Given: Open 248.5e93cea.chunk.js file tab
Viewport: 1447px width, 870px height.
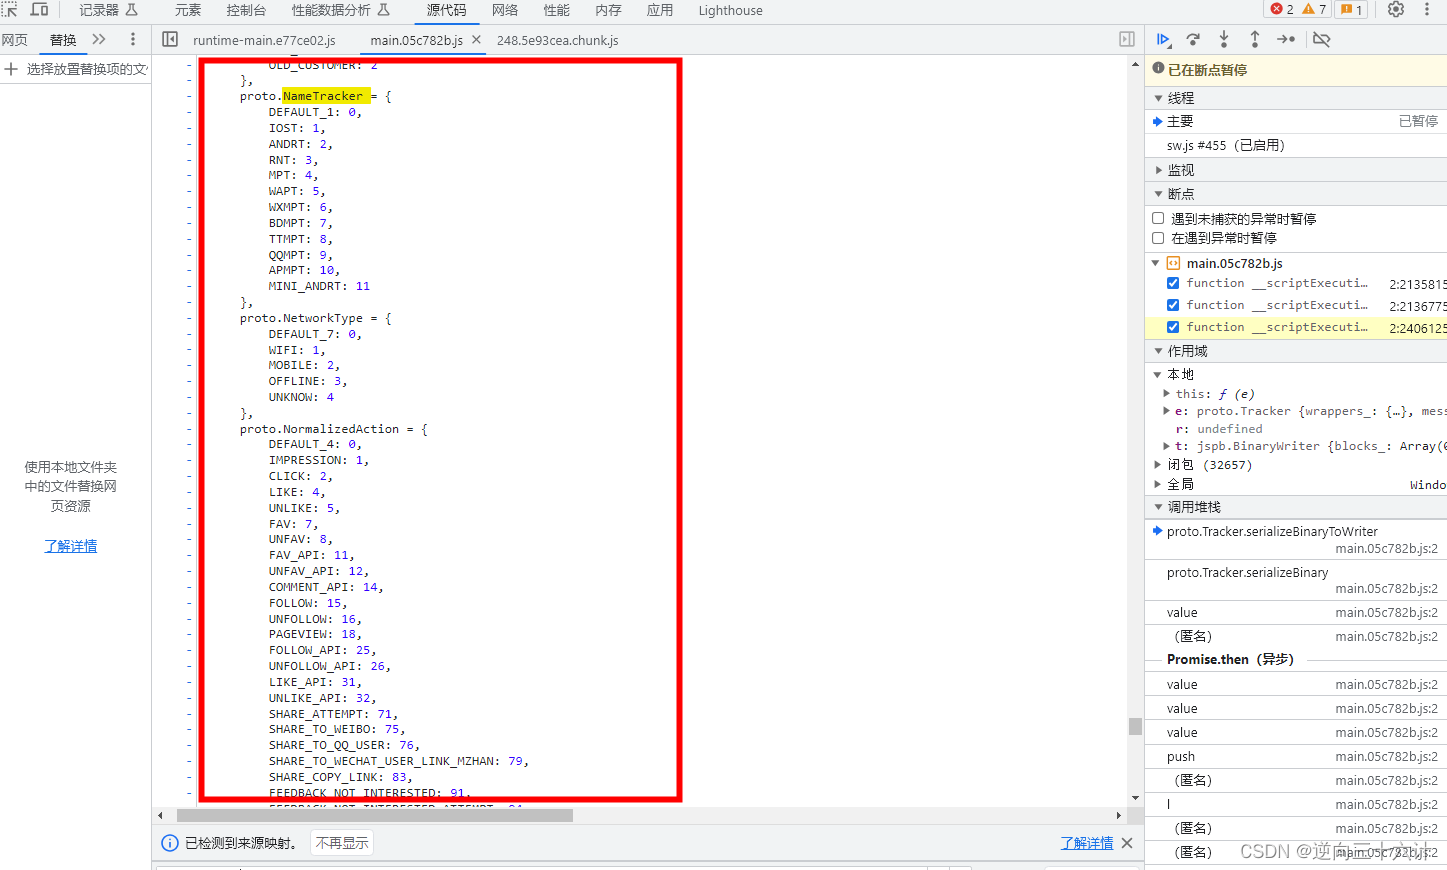Looking at the screenshot, I should [558, 40].
